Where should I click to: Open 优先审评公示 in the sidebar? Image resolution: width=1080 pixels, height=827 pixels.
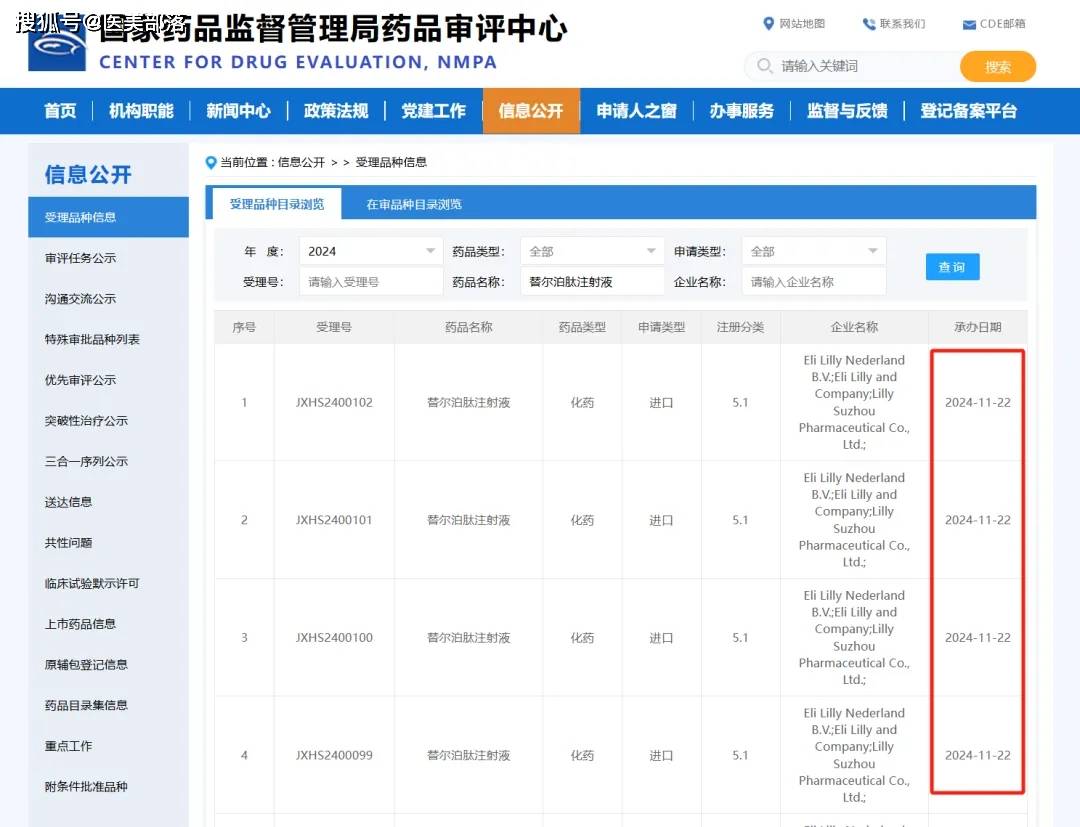pyautogui.click(x=81, y=380)
